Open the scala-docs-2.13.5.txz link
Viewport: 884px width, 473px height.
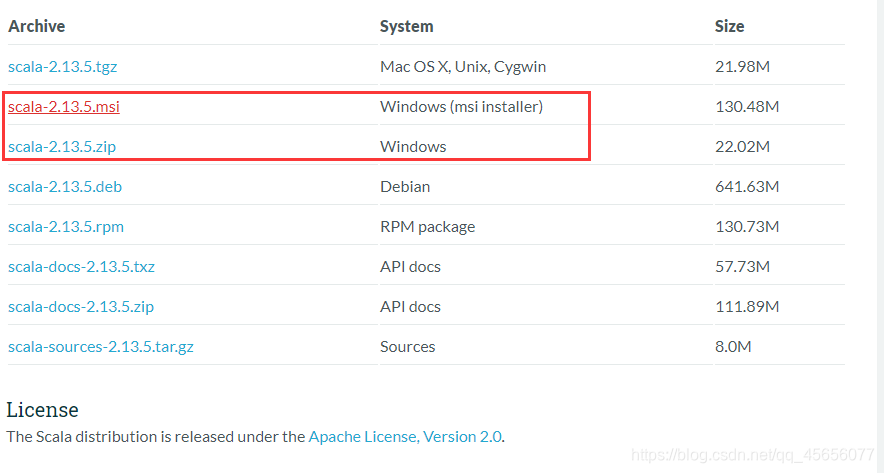coord(81,267)
